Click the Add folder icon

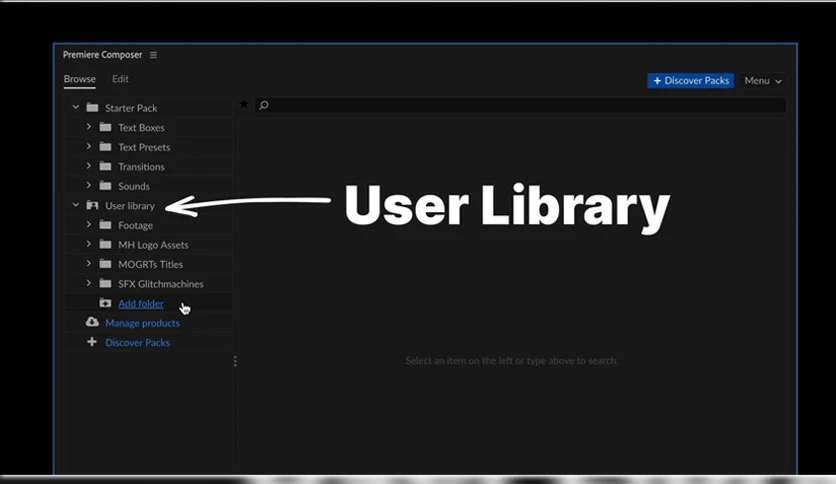coord(105,303)
